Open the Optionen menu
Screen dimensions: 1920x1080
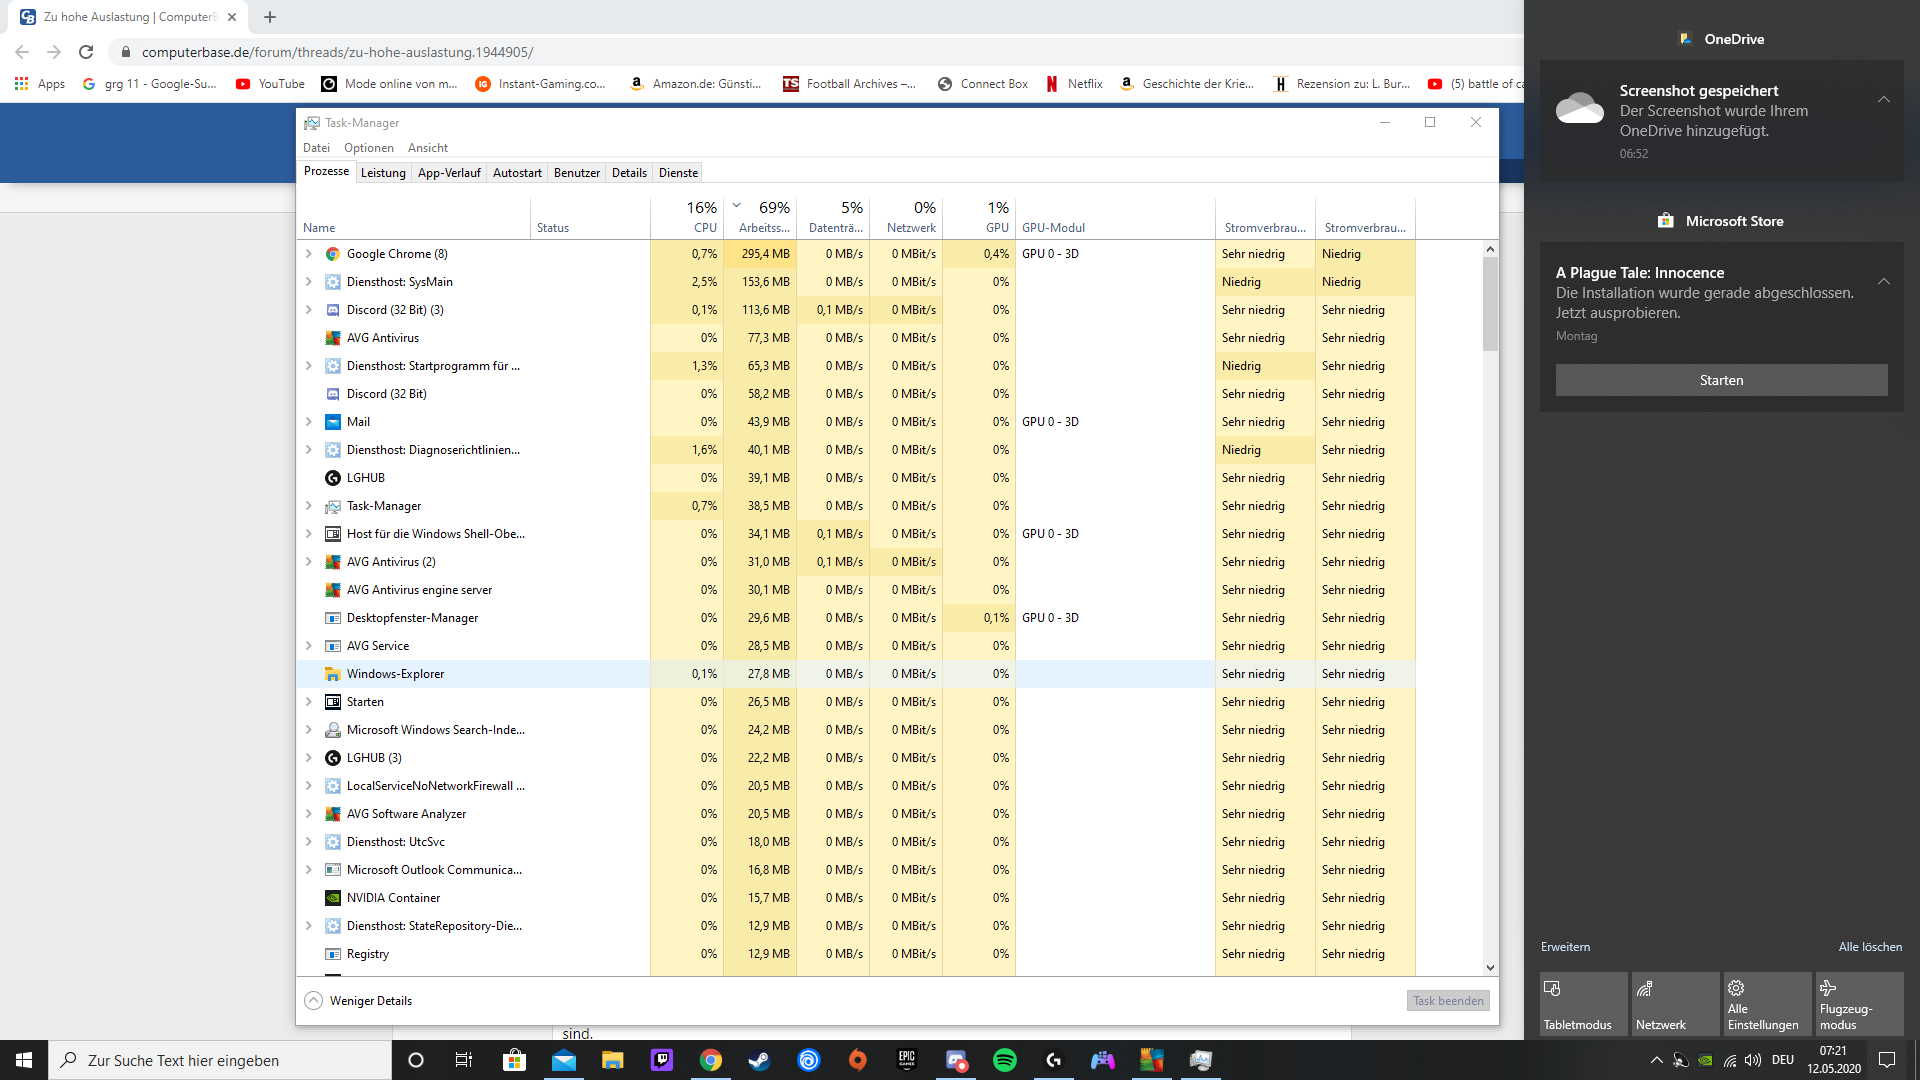tap(369, 148)
